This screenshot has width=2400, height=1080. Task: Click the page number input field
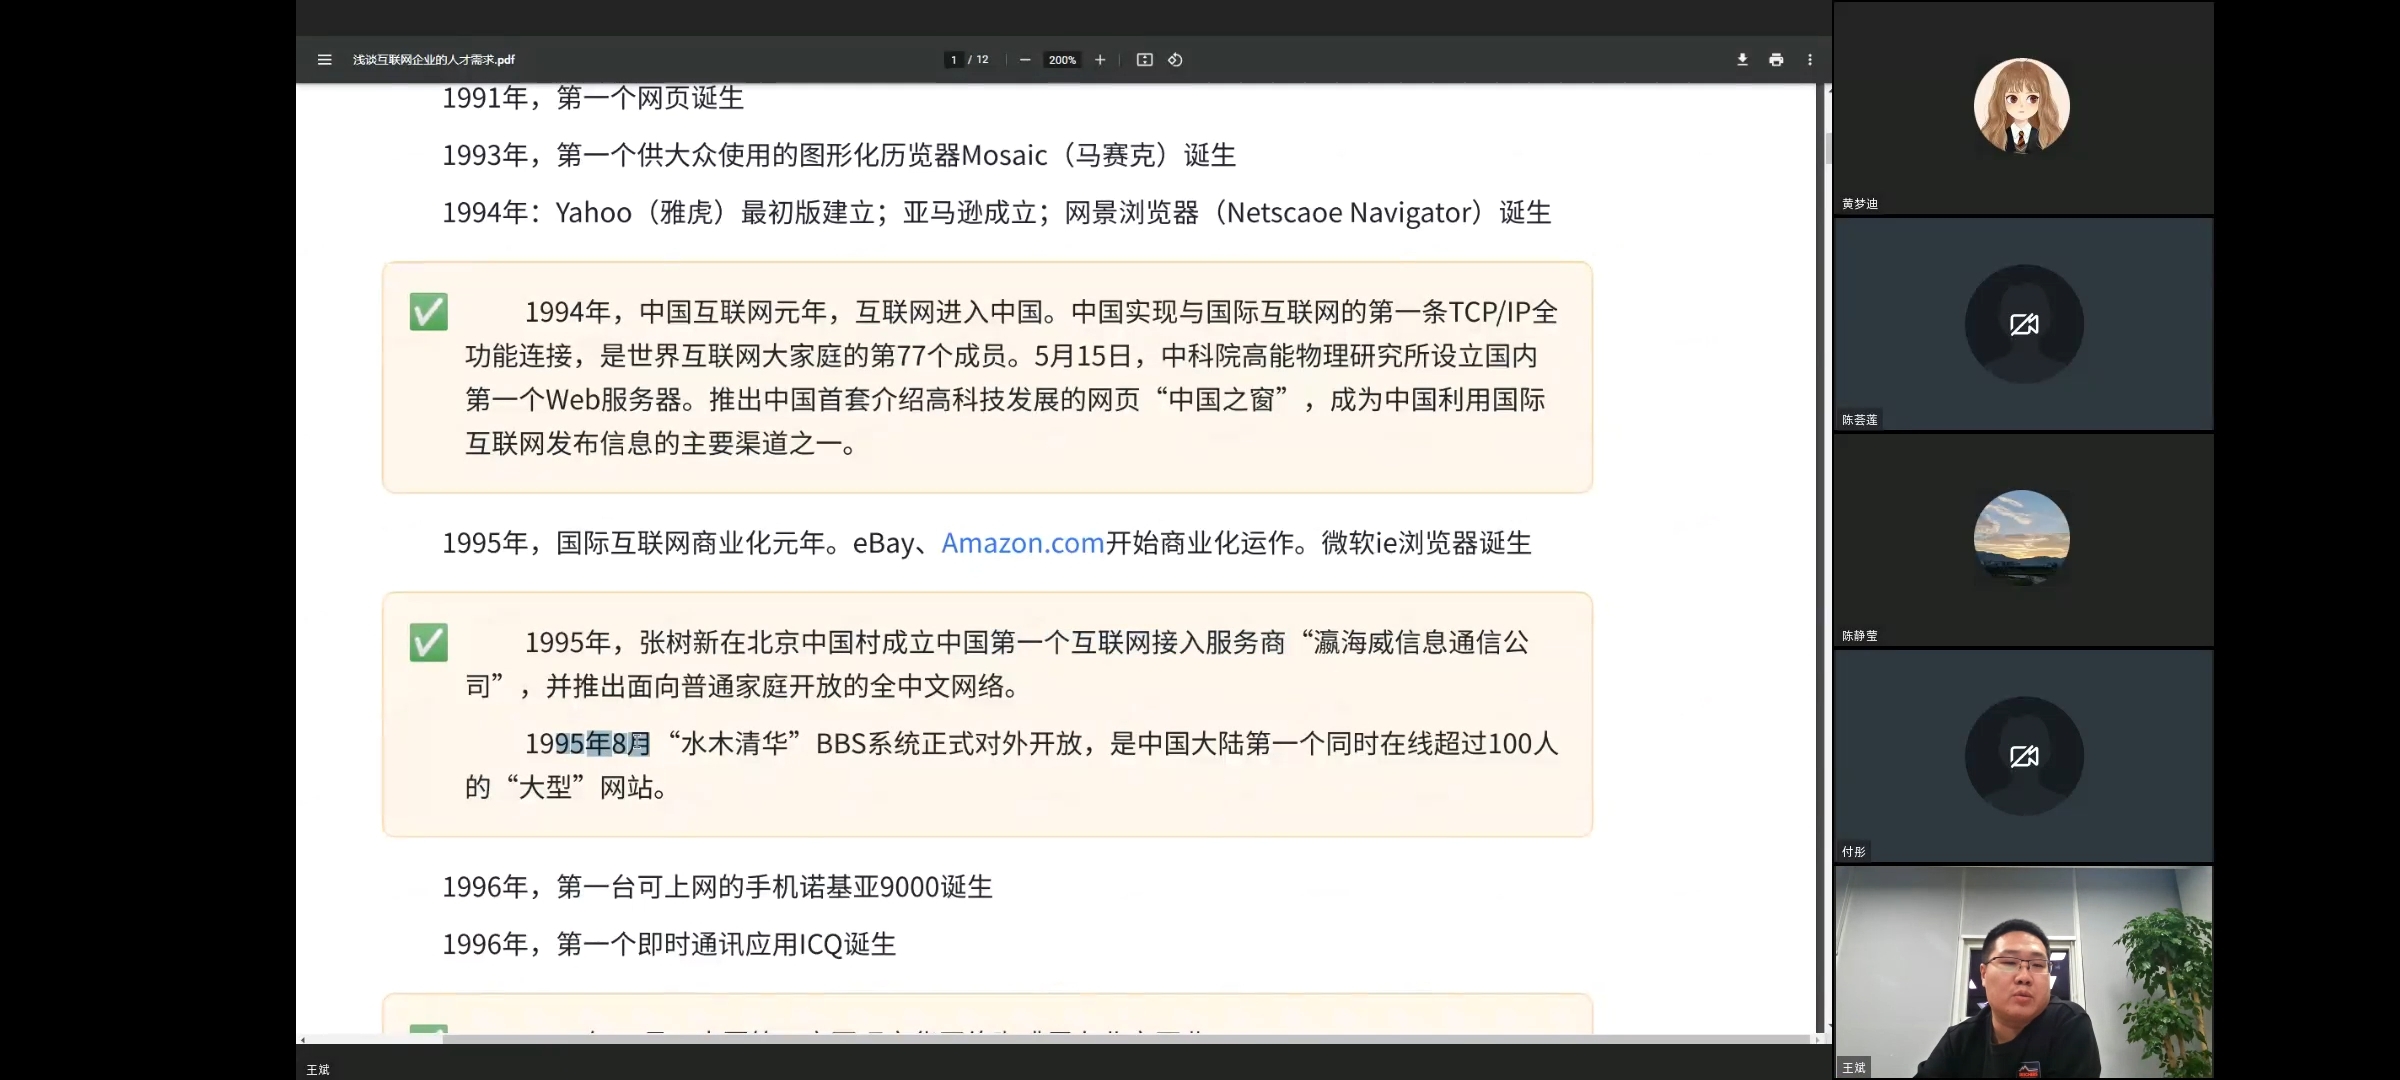click(x=954, y=60)
